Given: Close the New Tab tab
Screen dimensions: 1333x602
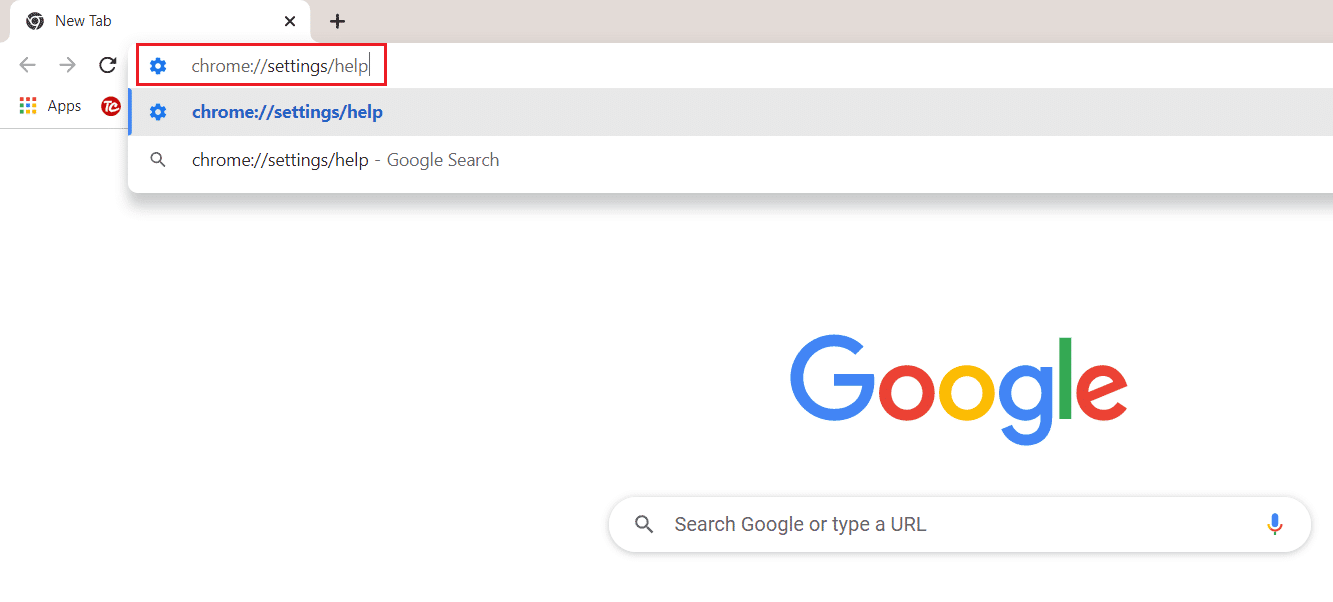Looking at the screenshot, I should (x=290, y=20).
